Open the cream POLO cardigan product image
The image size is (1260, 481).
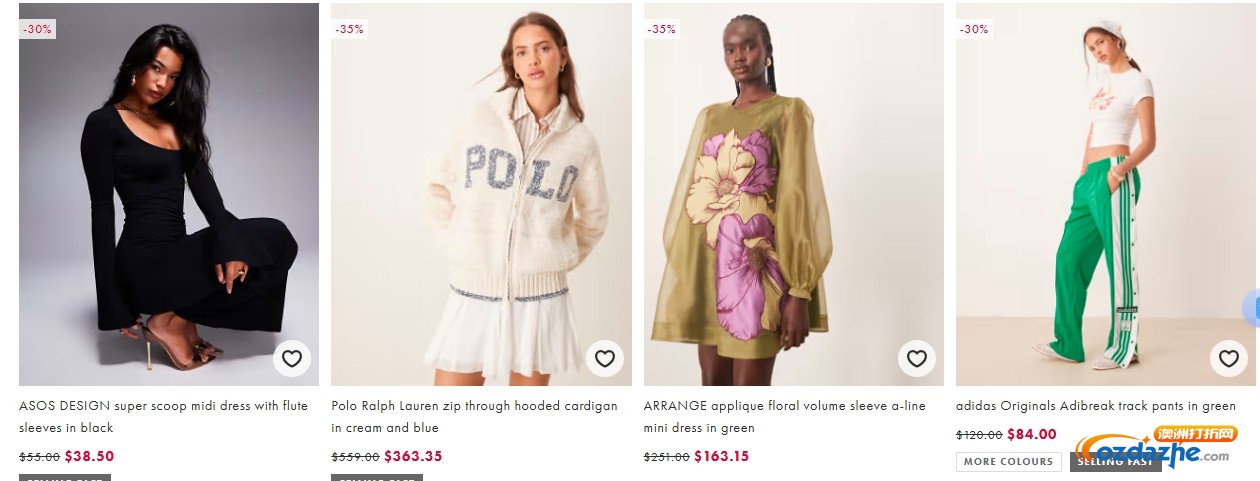(x=481, y=190)
